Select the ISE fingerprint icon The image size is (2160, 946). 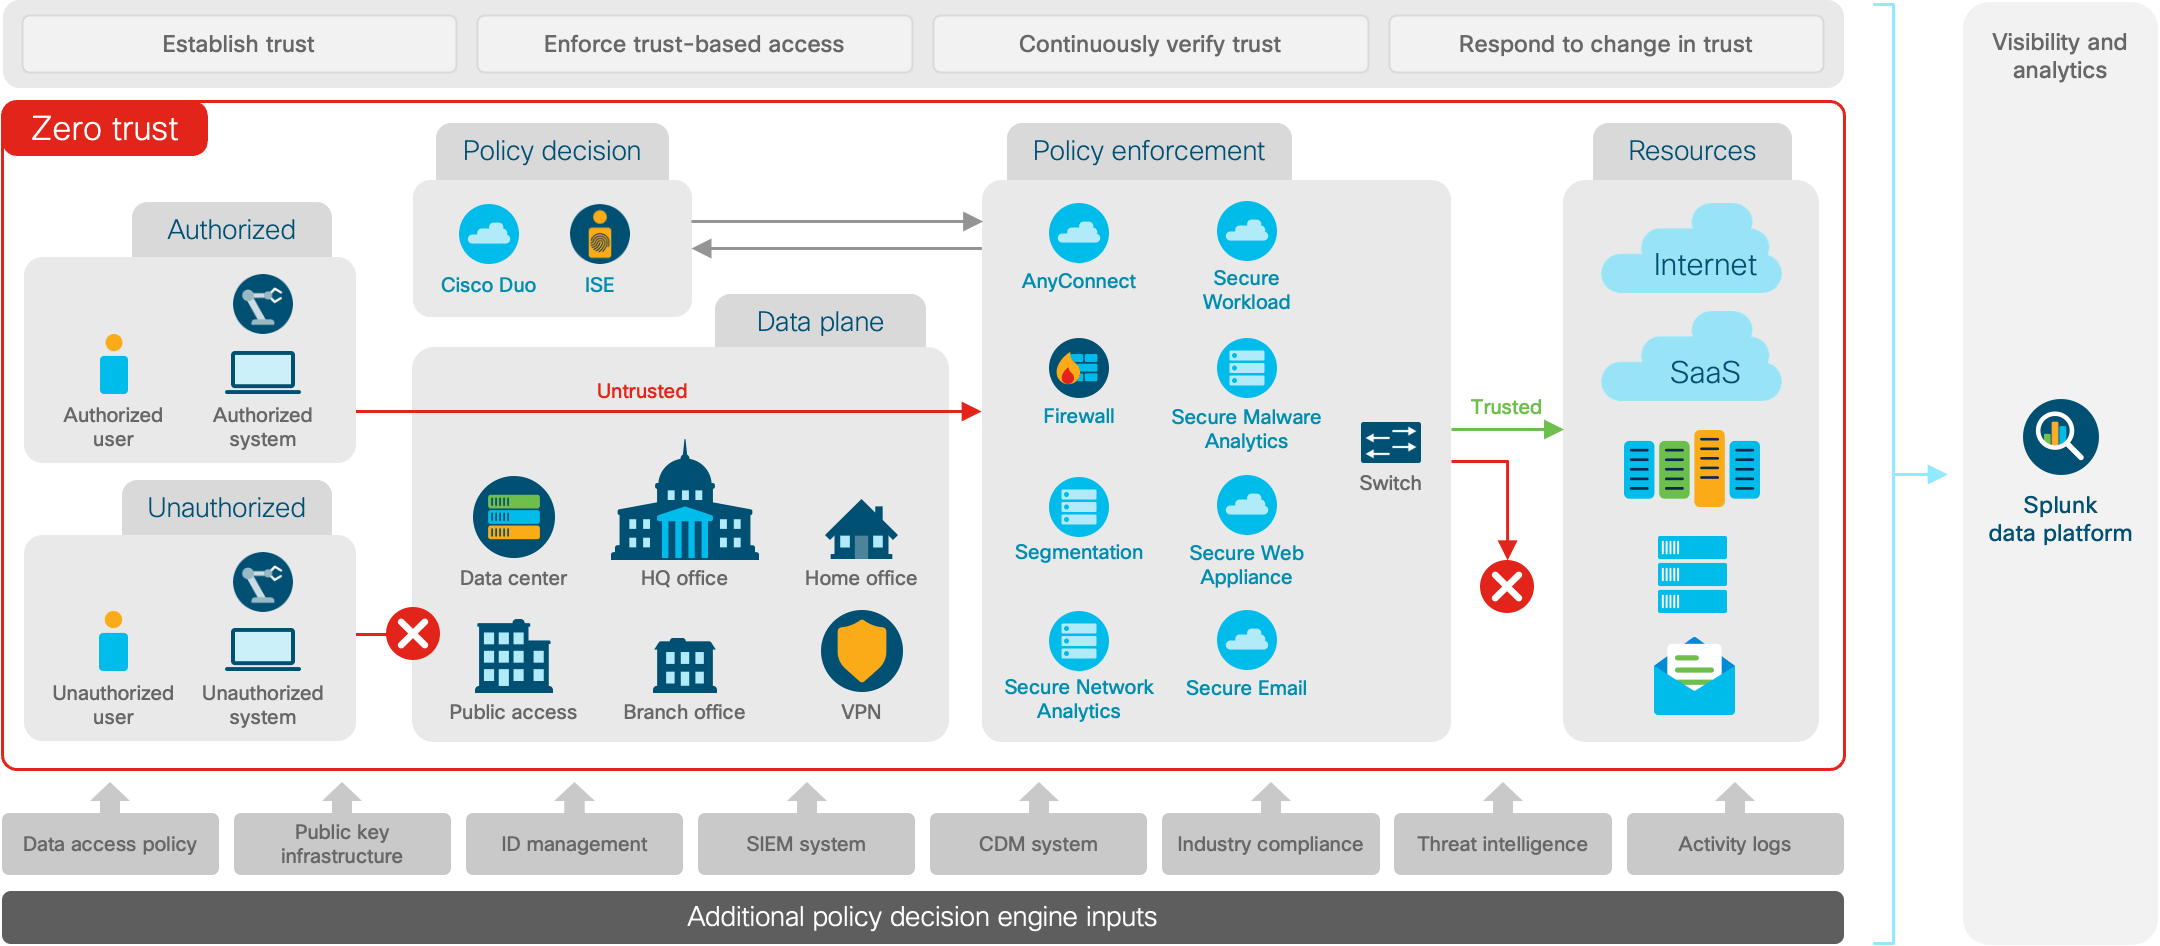(599, 234)
